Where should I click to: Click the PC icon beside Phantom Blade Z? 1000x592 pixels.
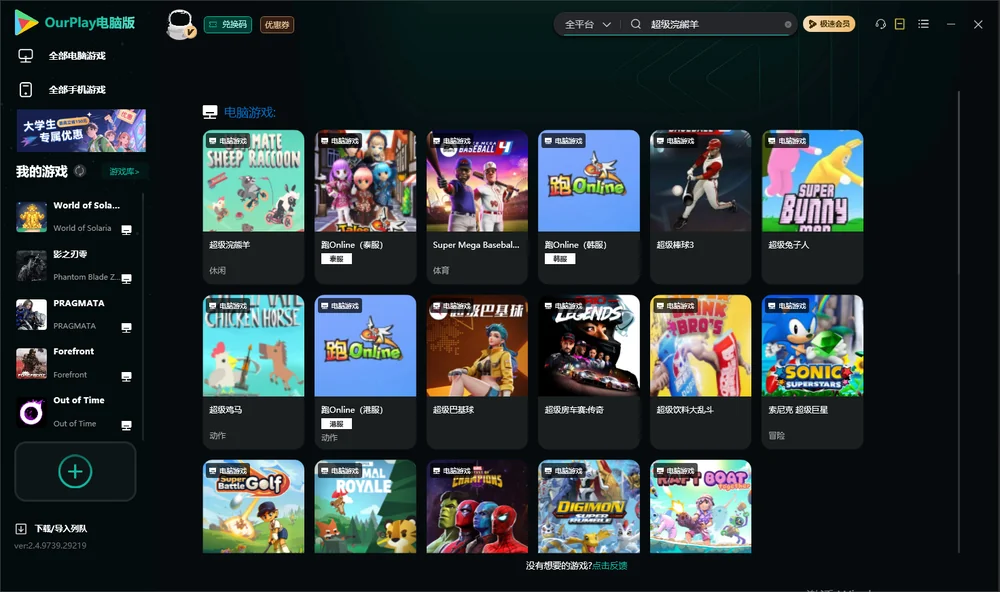pos(126,279)
